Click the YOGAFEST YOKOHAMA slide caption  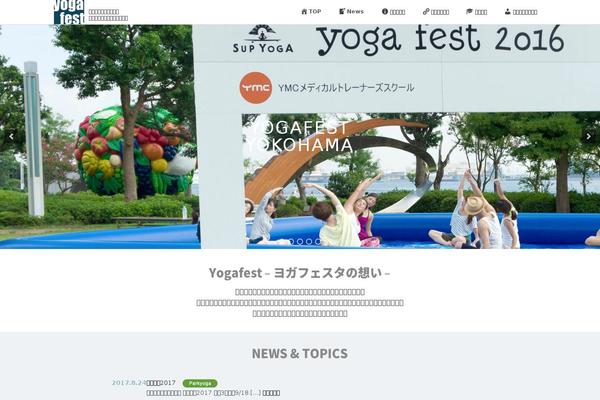point(299,137)
